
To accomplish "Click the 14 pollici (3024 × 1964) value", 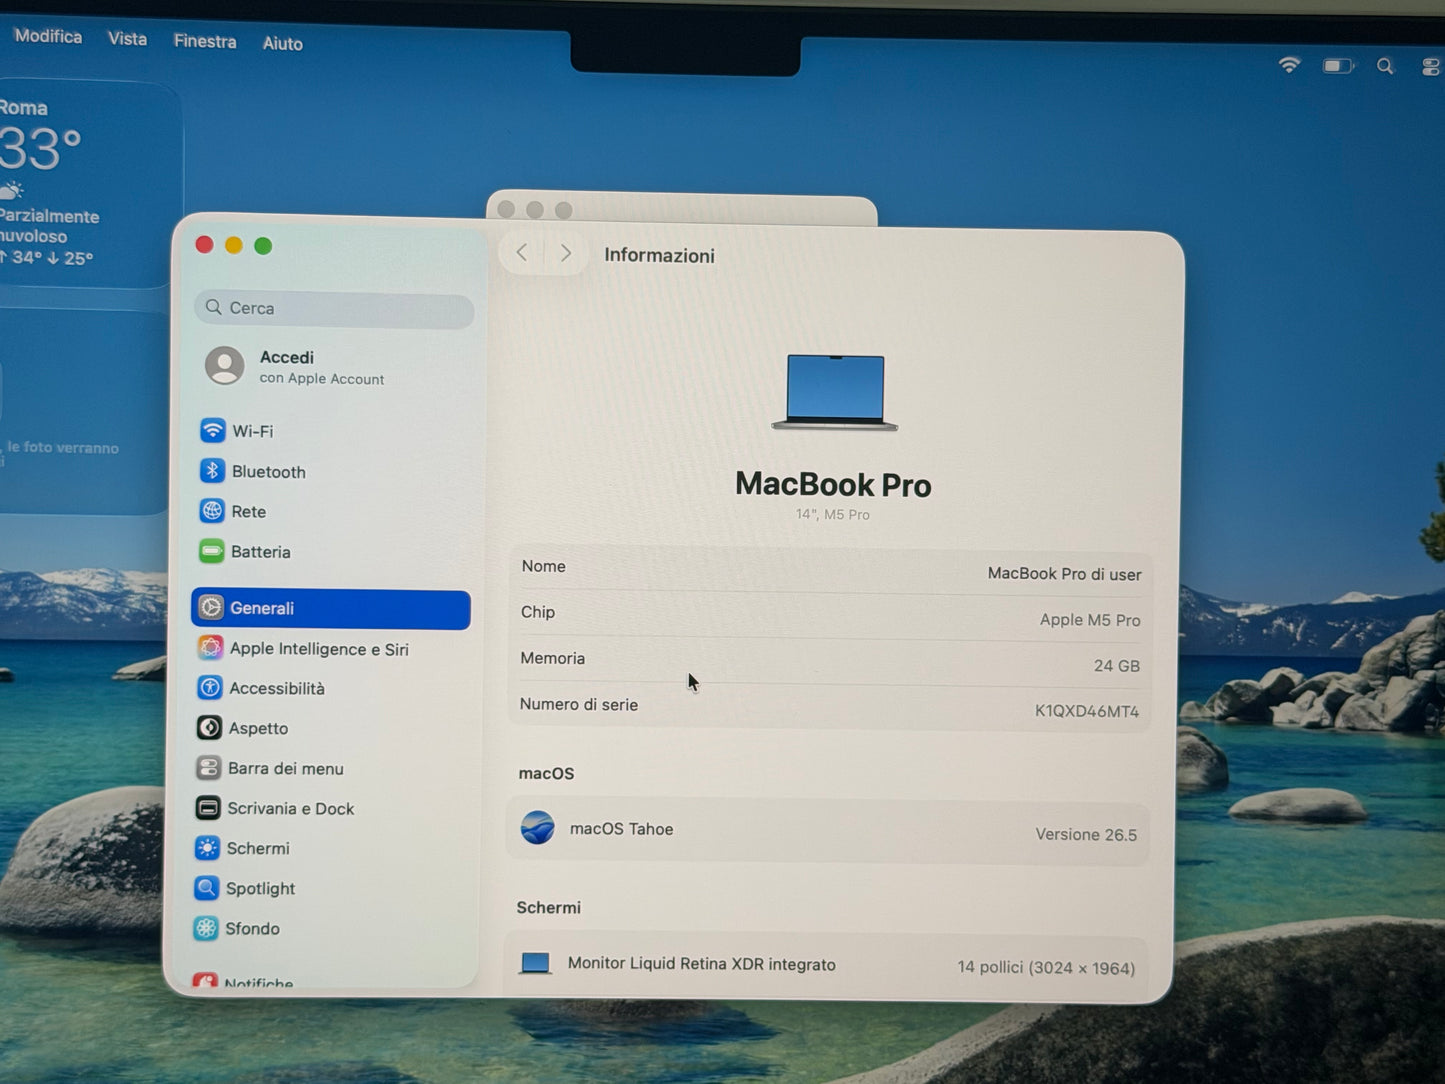I will coord(1046,968).
